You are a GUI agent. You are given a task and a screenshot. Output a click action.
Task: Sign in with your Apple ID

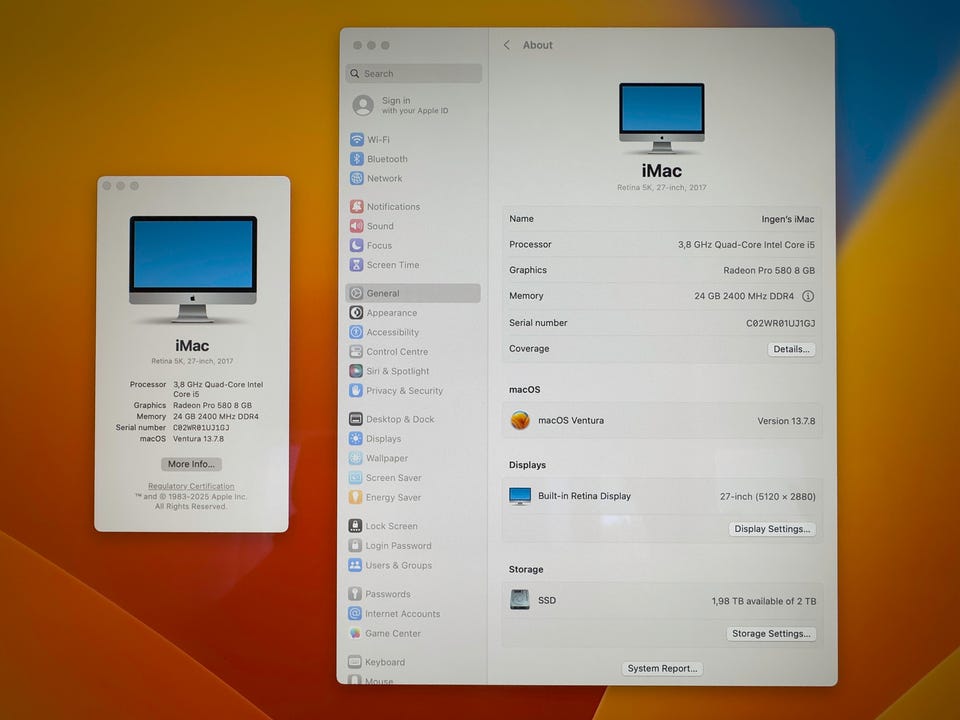point(401,105)
